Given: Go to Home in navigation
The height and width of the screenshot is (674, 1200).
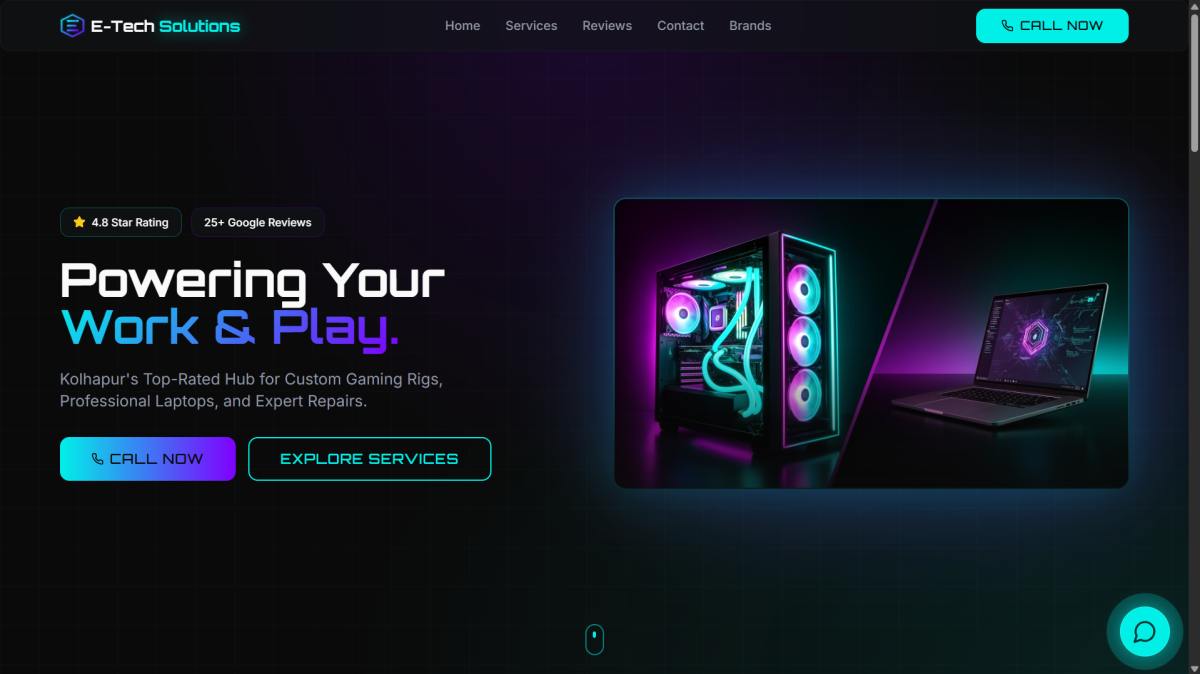Looking at the screenshot, I should click(x=462, y=26).
